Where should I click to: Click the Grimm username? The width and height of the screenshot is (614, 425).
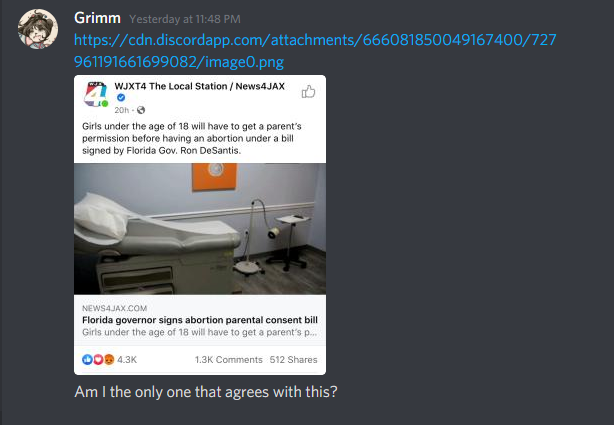[97, 18]
